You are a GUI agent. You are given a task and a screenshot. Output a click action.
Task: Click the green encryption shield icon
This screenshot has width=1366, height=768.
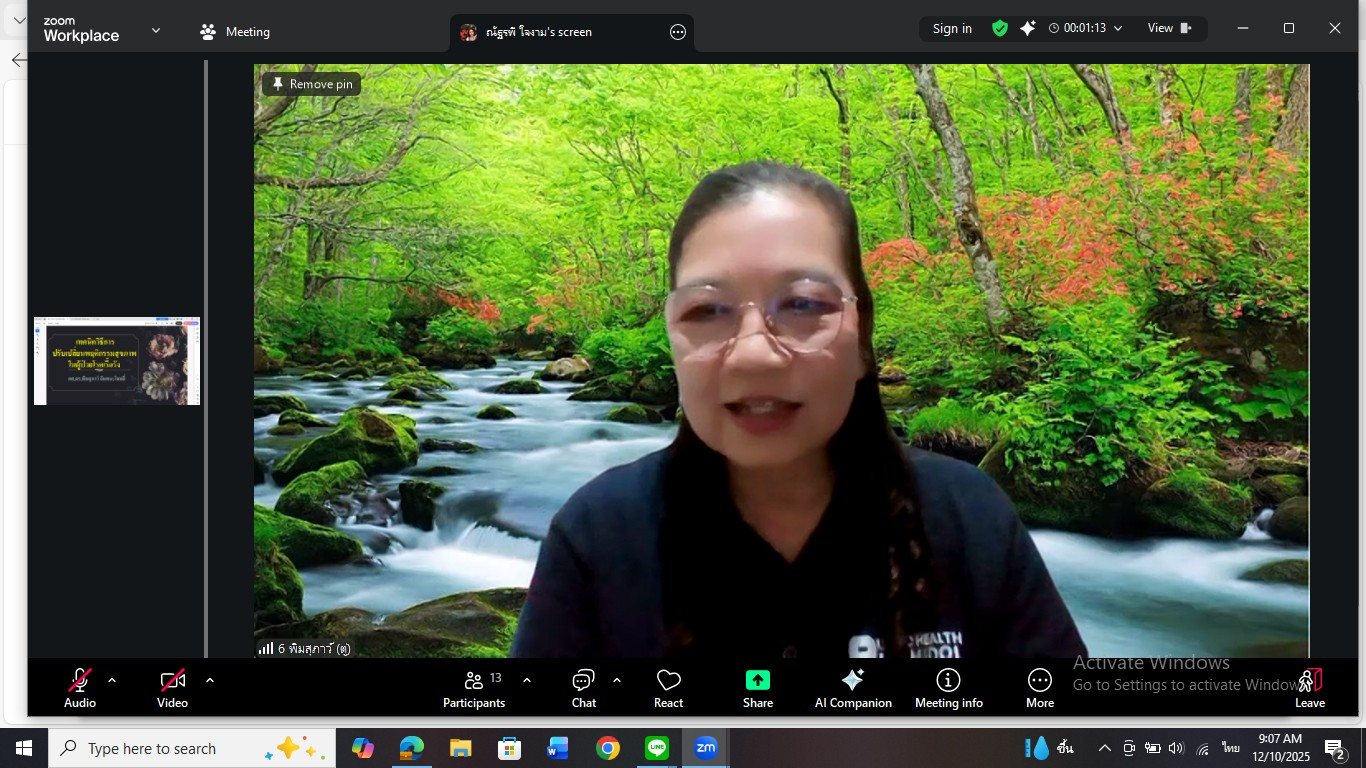(x=999, y=29)
